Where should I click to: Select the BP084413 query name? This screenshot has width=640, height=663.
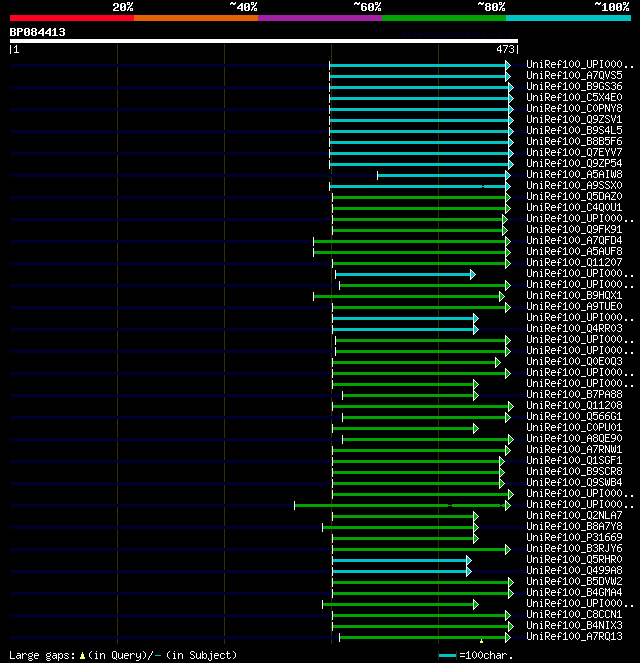click(x=38, y=33)
